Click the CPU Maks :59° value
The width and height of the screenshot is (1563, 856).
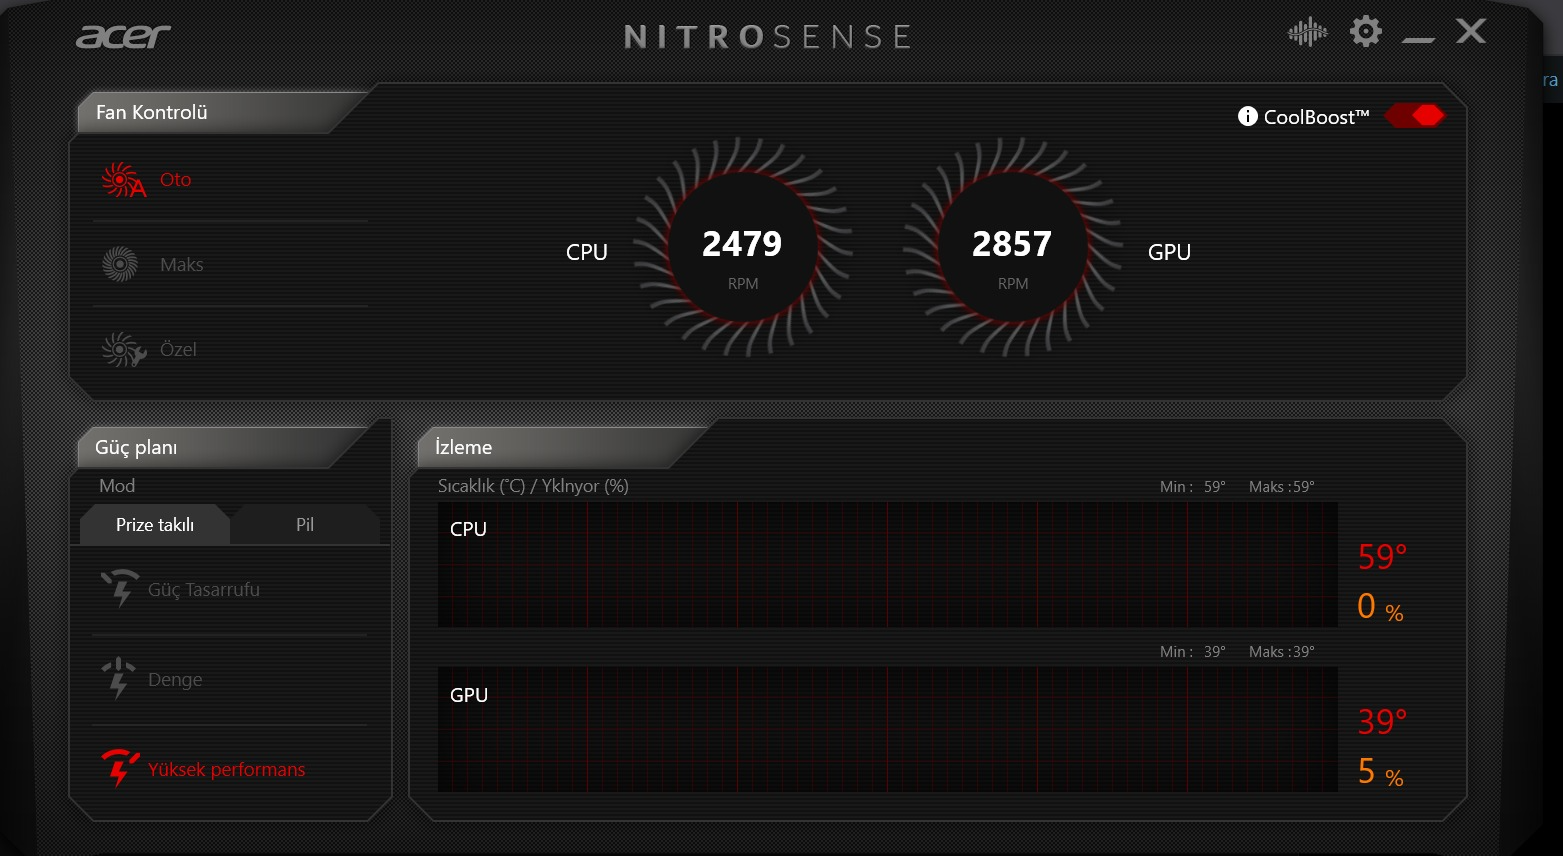point(1282,487)
